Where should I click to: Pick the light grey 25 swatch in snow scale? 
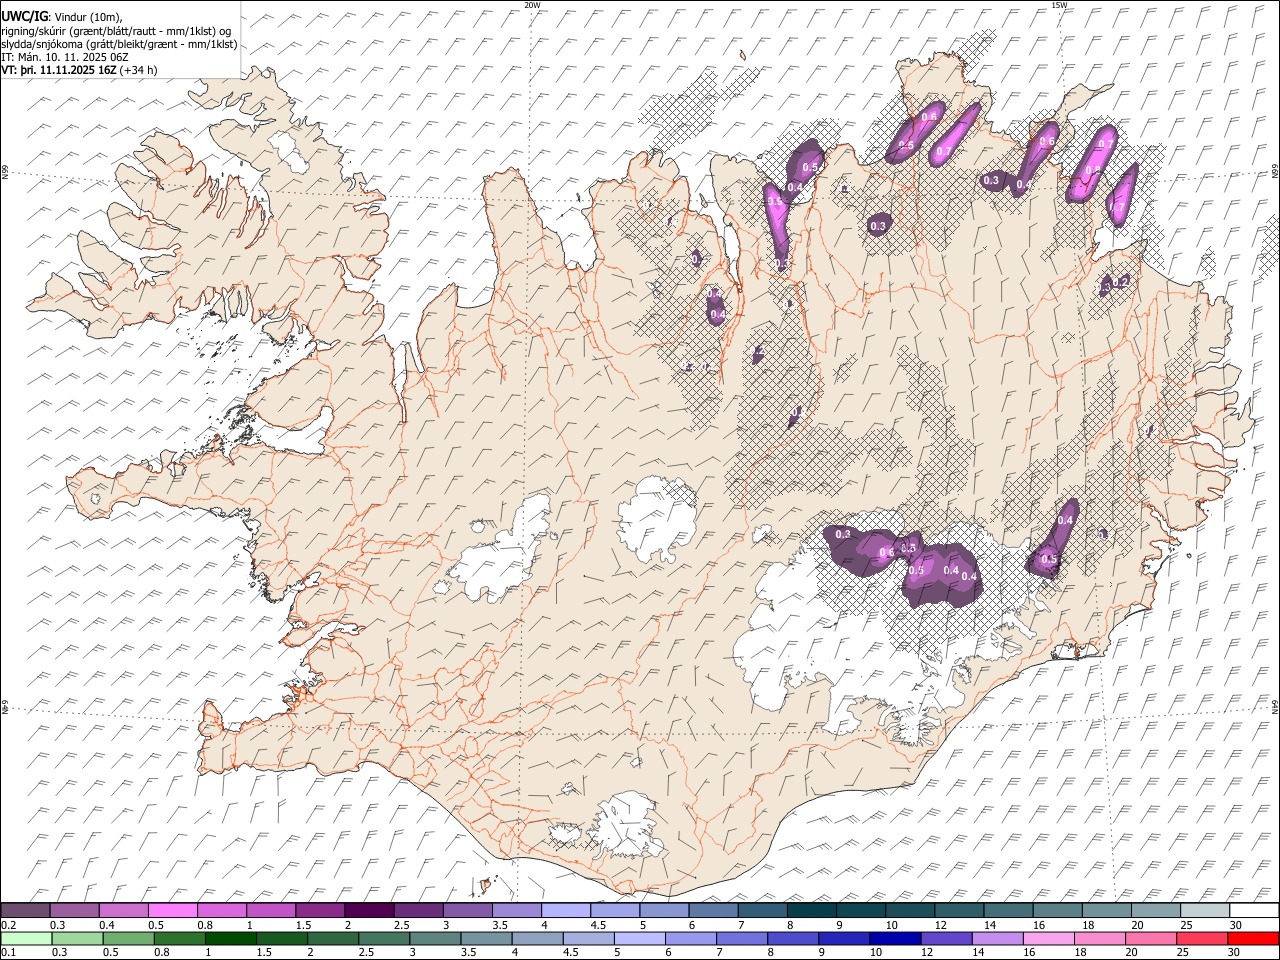click(x=1204, y=910)
